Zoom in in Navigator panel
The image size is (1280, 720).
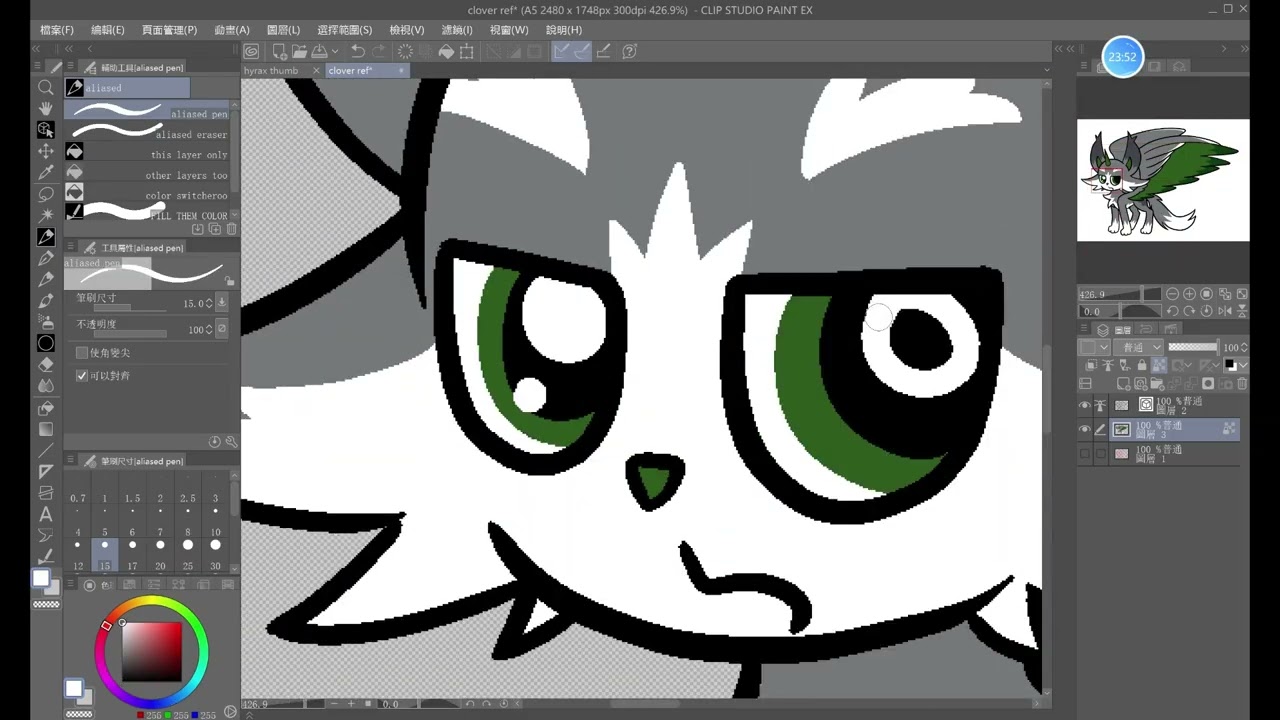click(1189, 293)
